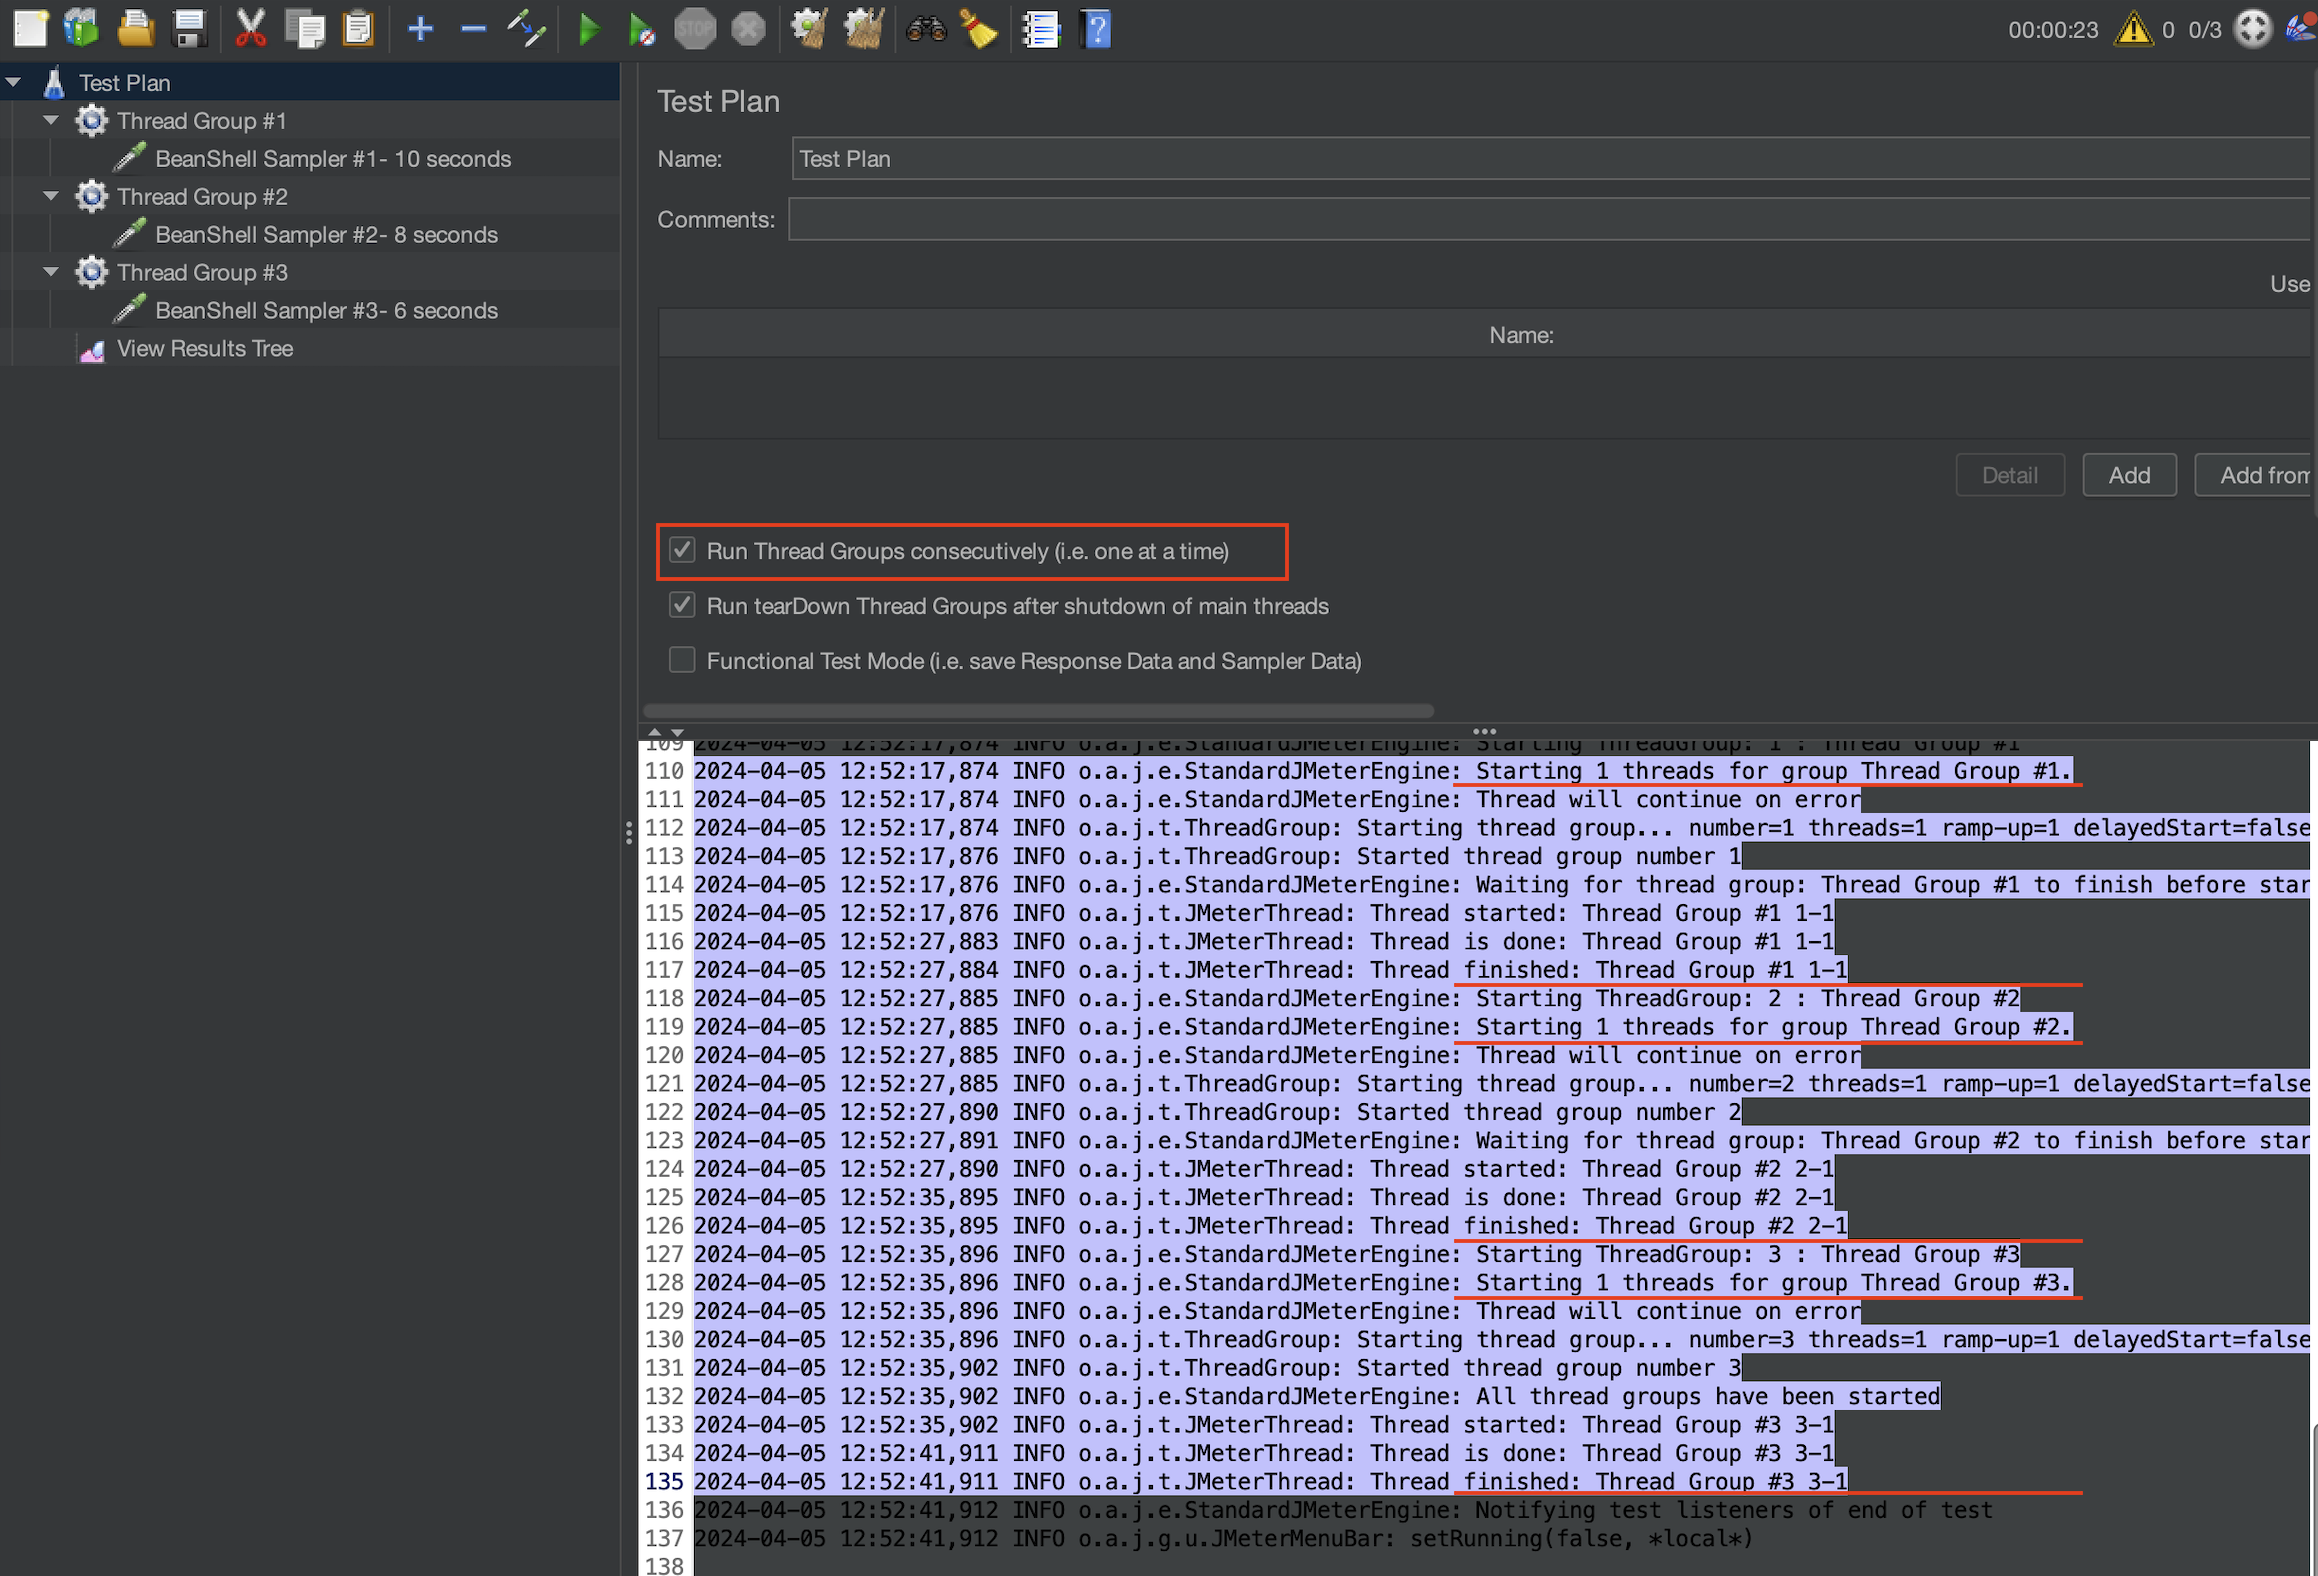Click the Comments input field

coord(1548,219)
